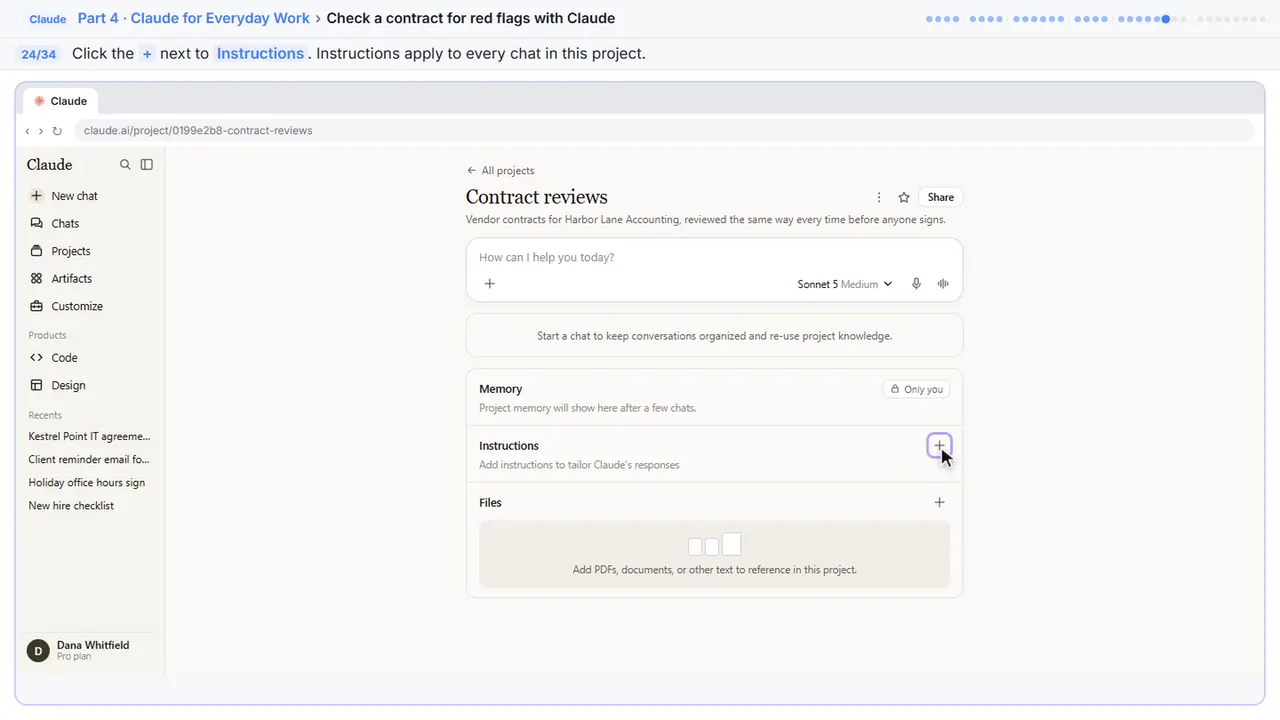Click the browser address bar
The width and height of the screenshot is (1280, 720).
point(664,131)
